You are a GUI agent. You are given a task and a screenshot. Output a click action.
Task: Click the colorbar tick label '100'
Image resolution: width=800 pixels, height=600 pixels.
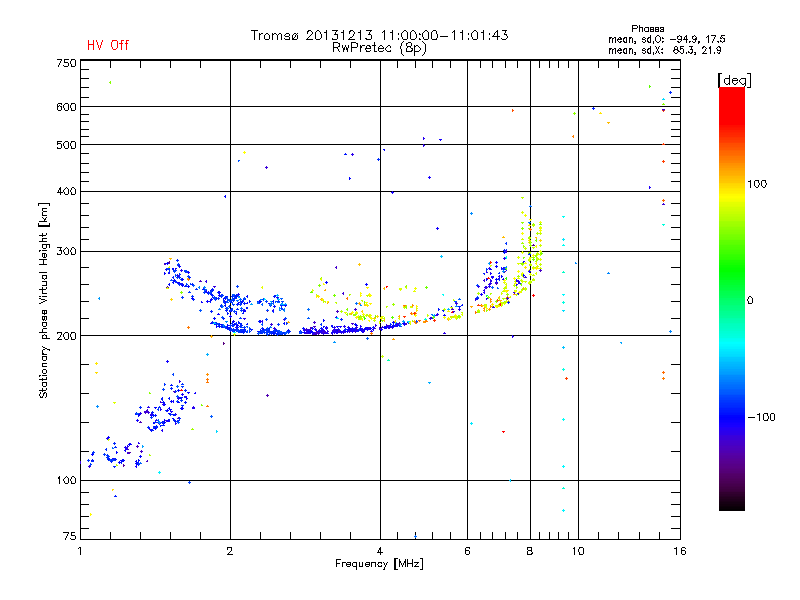coord(757,184)
